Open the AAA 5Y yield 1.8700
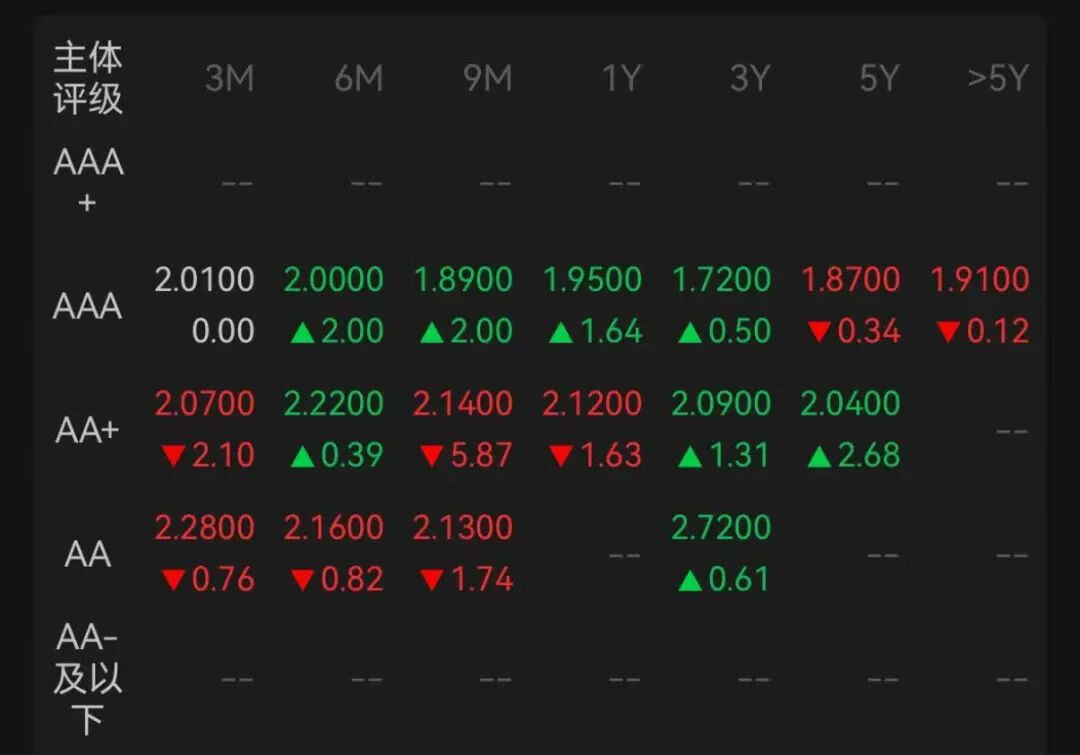Screen dimensions: 1080x755 click(x=851, y=280)
